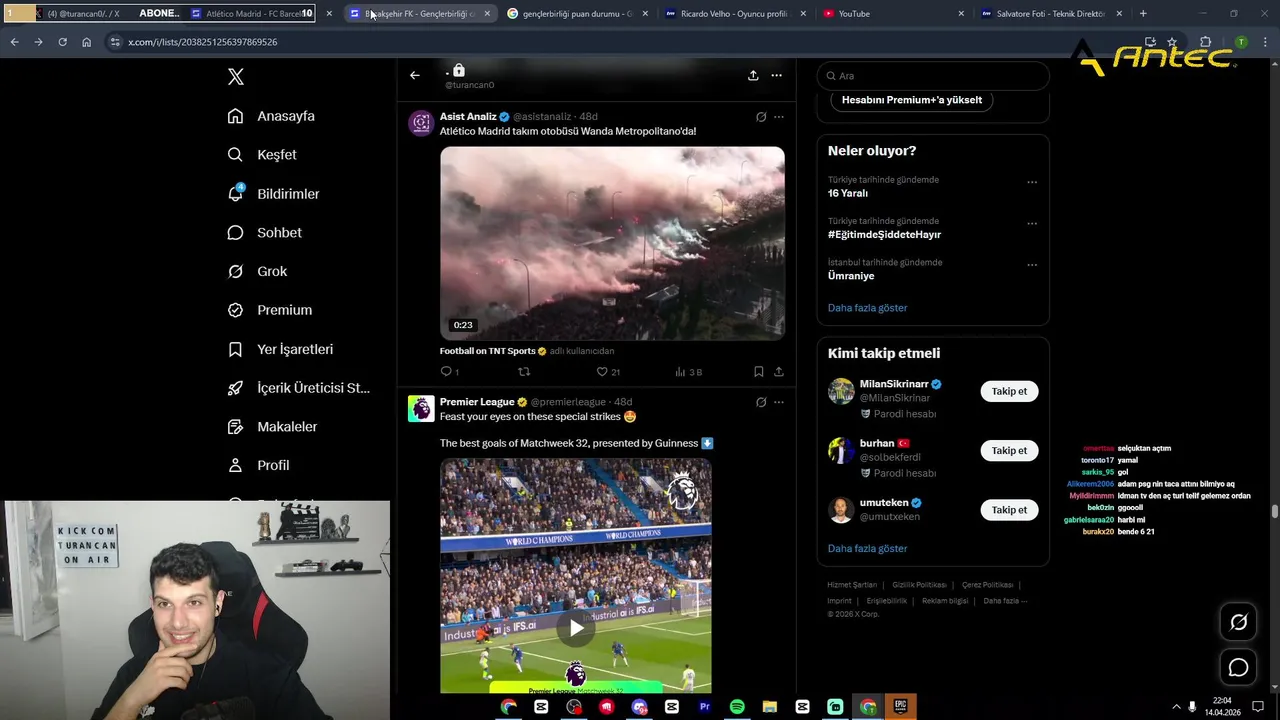Open İçerik Üreticisi Stüdyosu in sidebar
Image resolution: width=1280 pixels, height=720 pixels.
pos(298,388)
